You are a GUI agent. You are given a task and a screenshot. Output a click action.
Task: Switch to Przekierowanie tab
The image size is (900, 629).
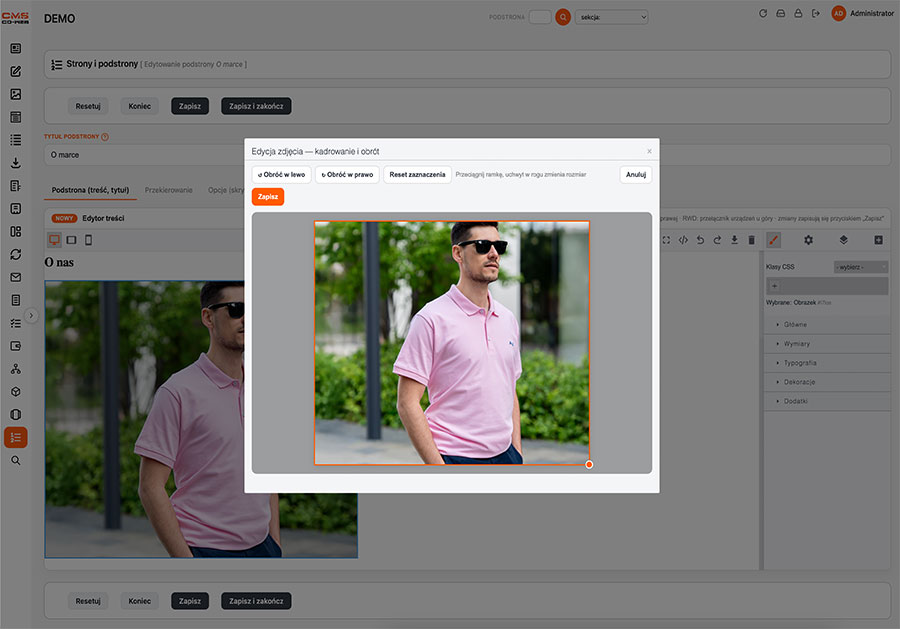169,190
